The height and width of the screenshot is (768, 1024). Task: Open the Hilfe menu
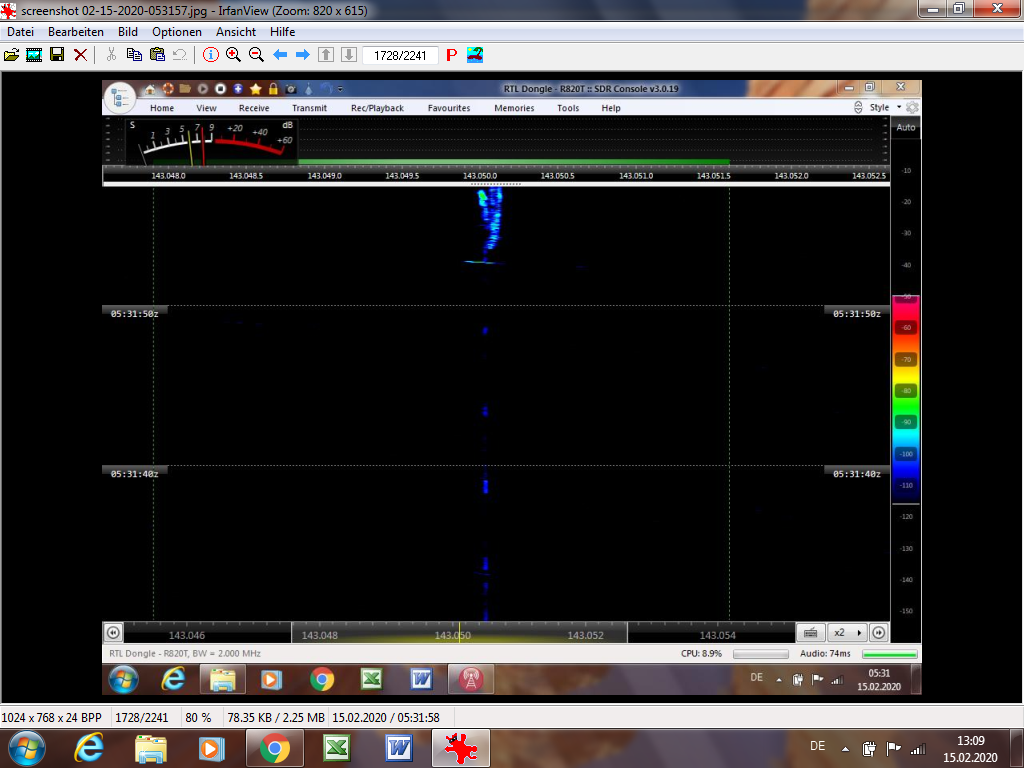[x=282, y=31]
